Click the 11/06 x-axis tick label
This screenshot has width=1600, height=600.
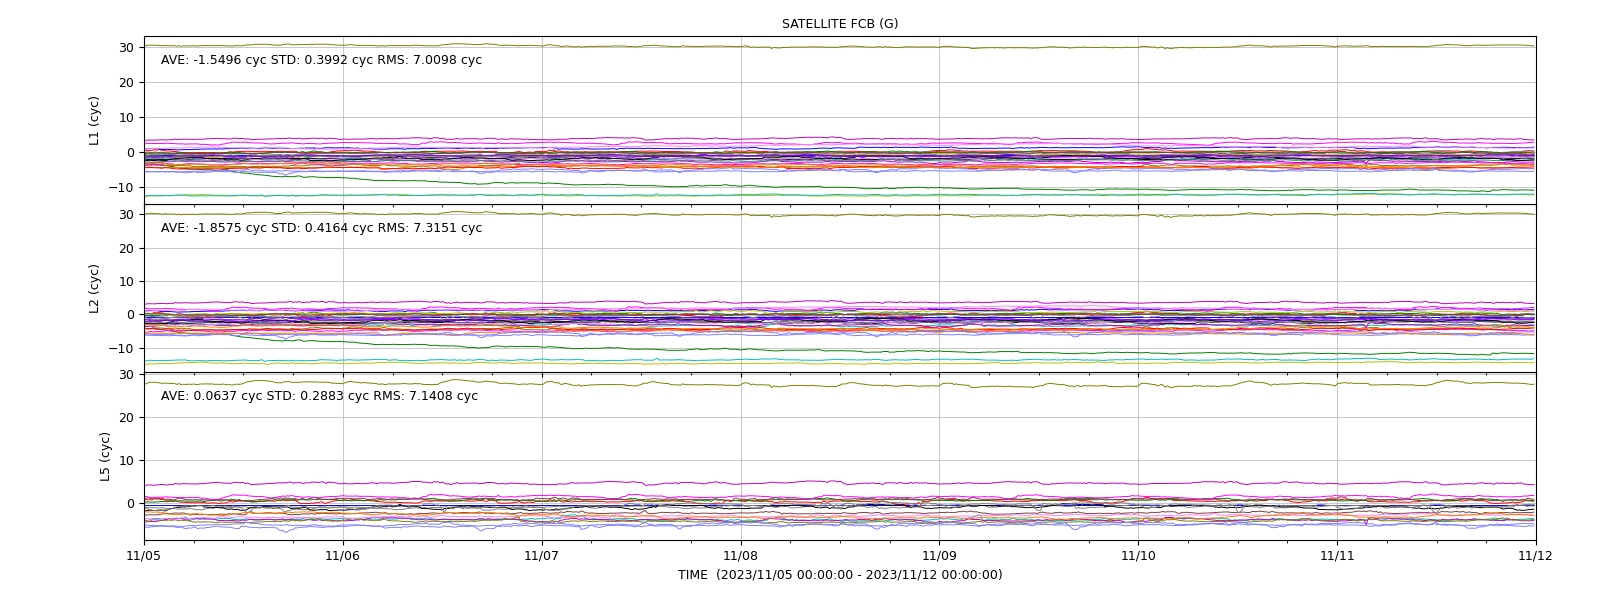tap(343, 556)
